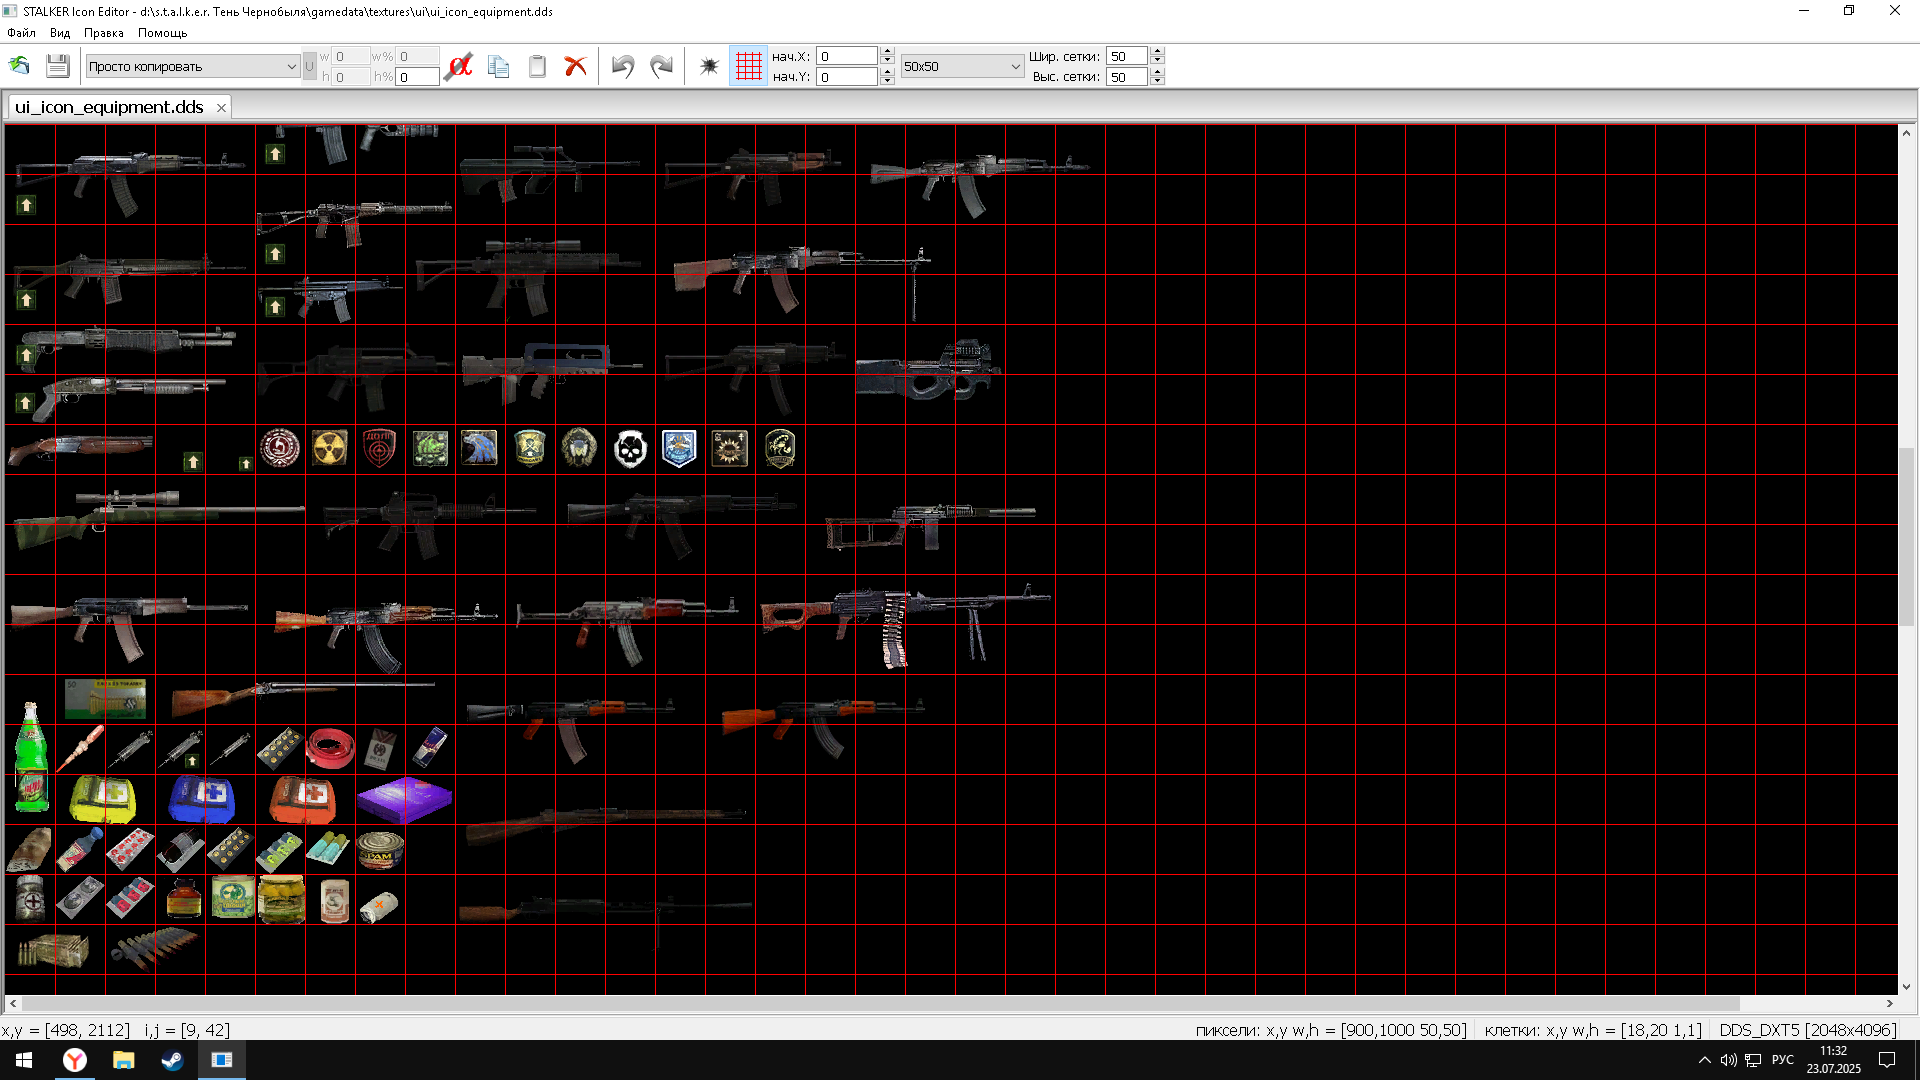1920x1080 pixels.
Task: Click the red coiled hose icon
Action: 330,748
